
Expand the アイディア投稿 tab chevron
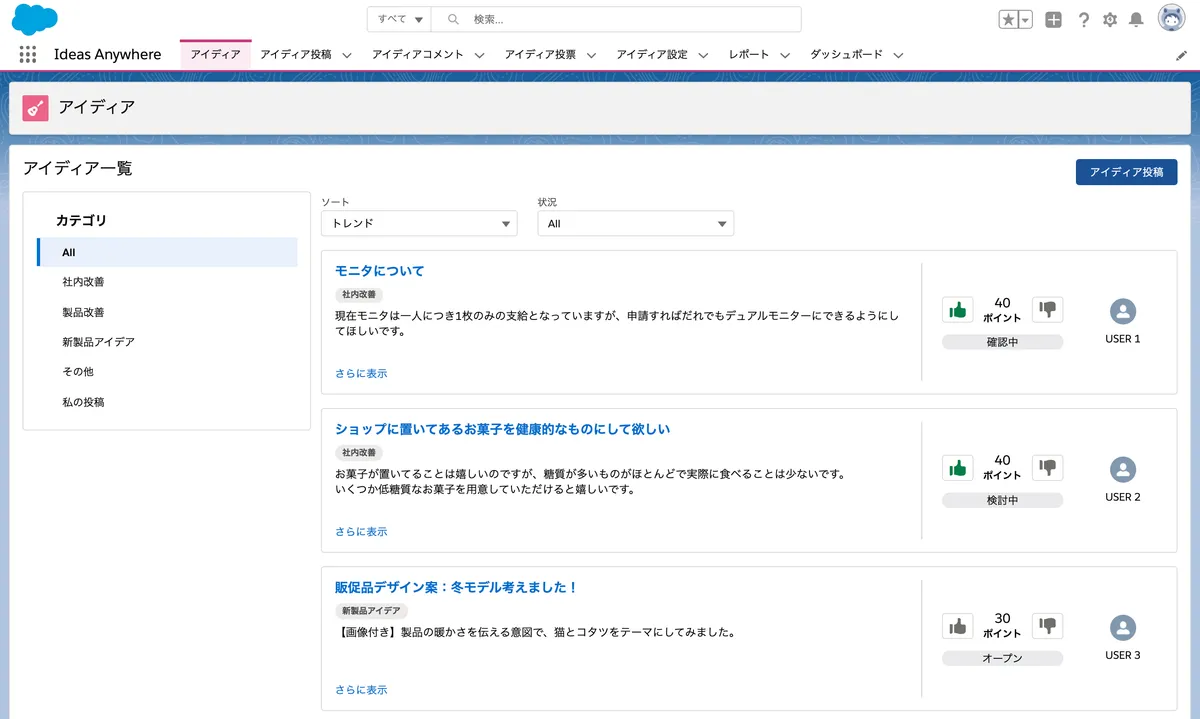pos(347,55)
